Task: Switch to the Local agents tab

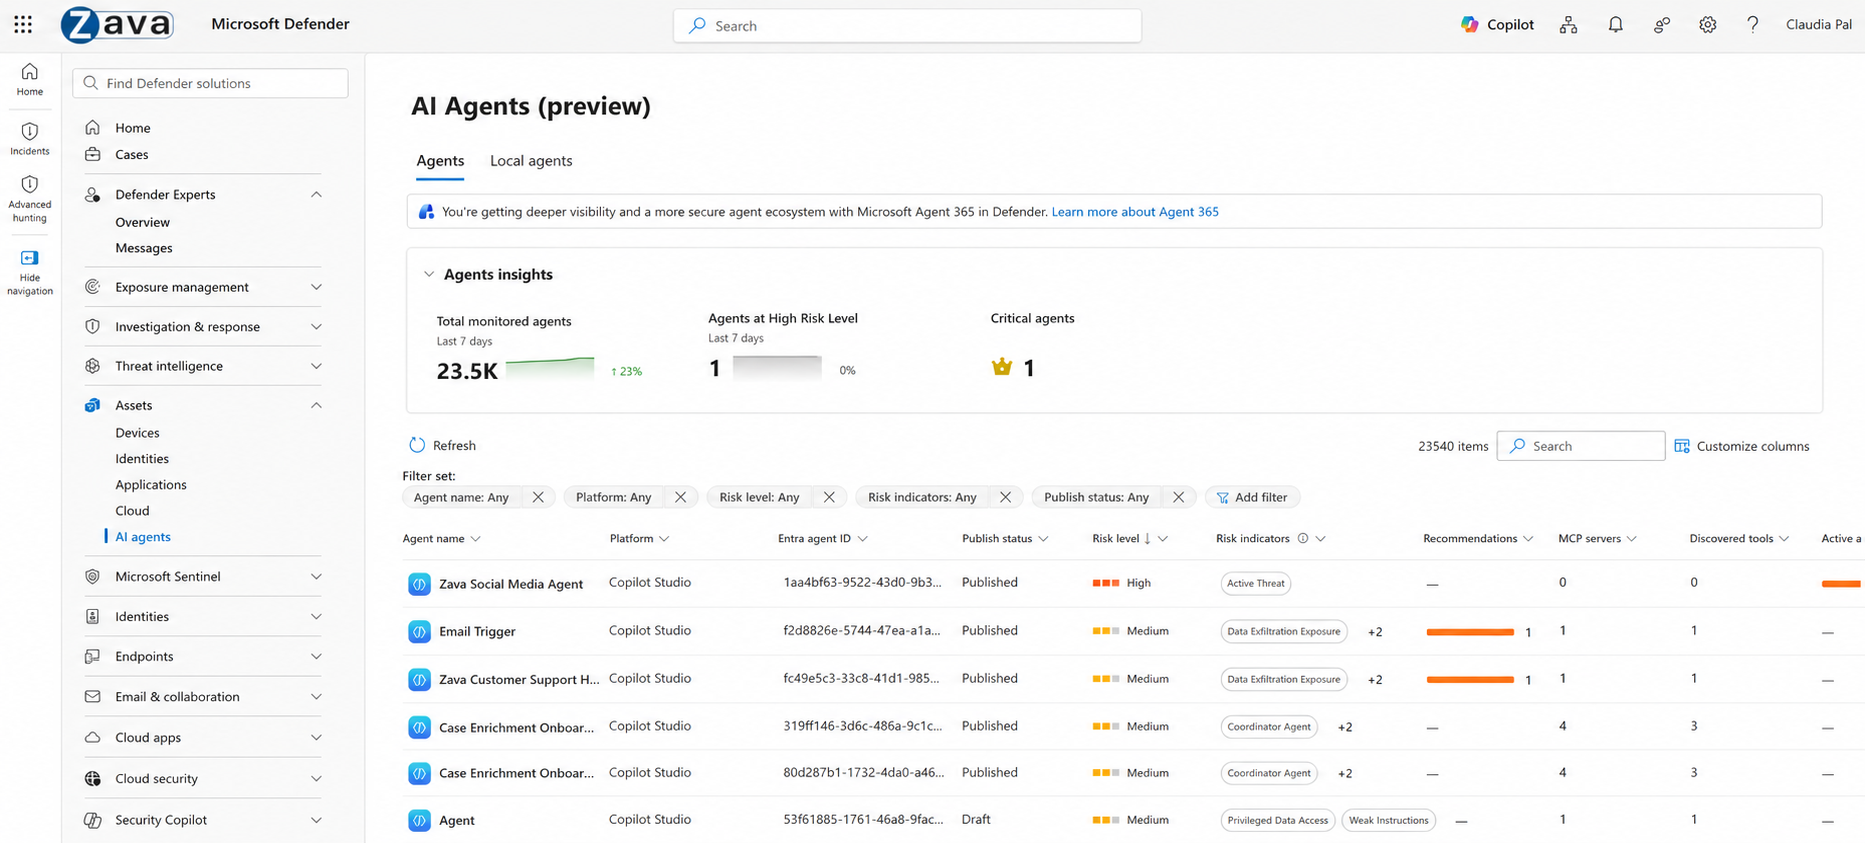Action: tap(531, 161)
